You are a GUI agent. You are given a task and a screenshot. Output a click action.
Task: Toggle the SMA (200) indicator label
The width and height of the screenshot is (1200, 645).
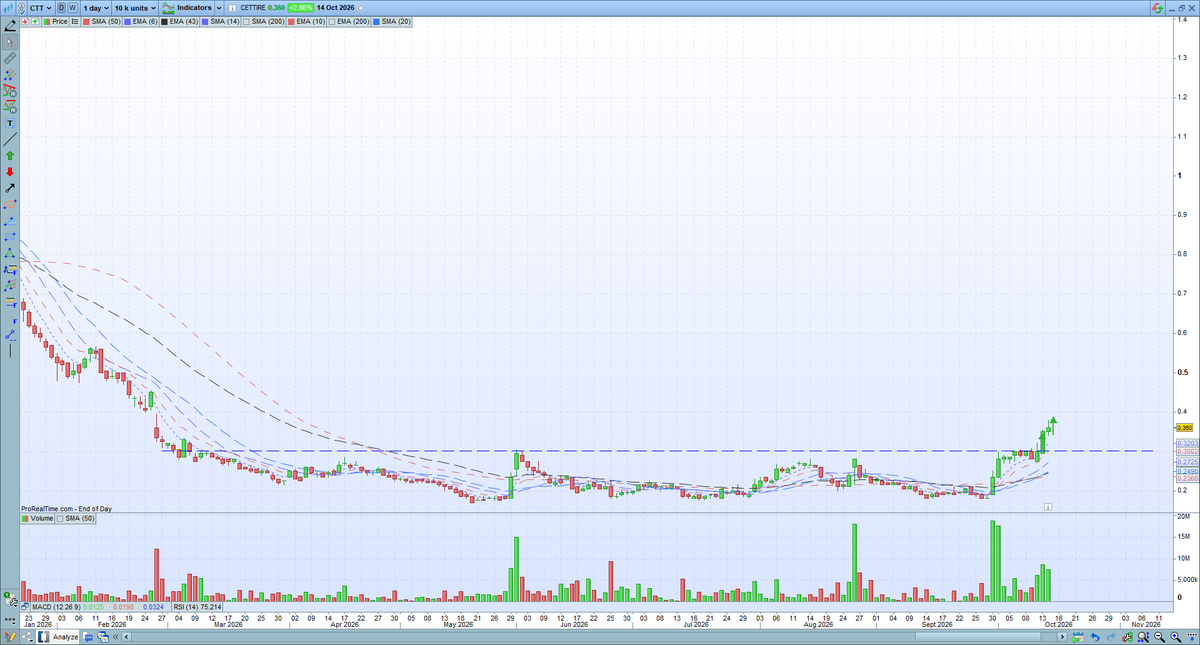[x=264, y=21]
